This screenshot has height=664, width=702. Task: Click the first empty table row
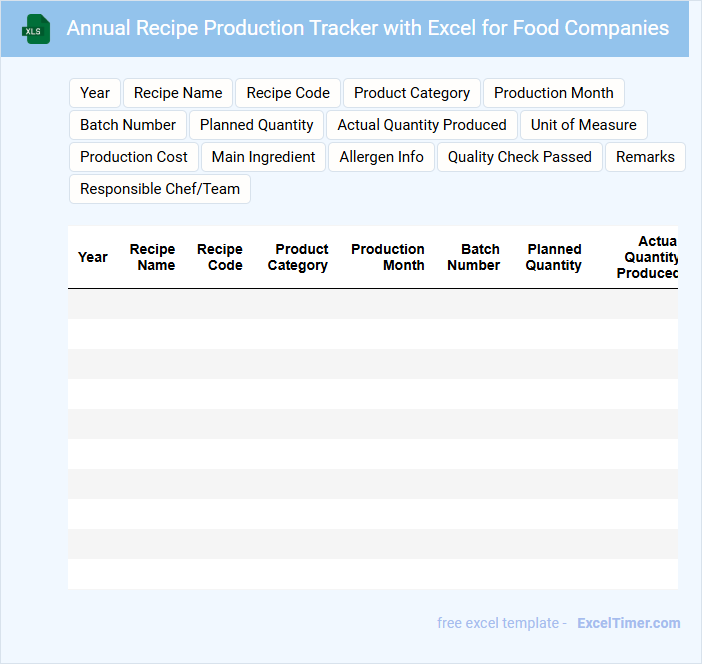click(x=372, y=304)
